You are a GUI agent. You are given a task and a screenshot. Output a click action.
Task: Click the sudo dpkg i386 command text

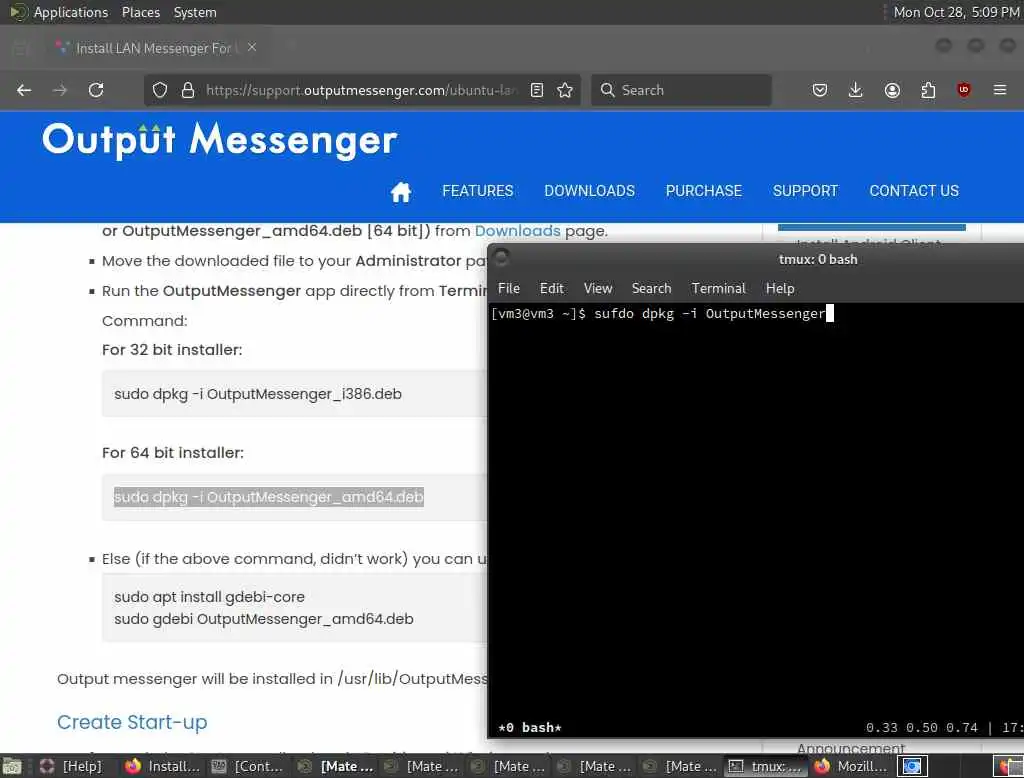pyautogui.click(x=258, y=394)
